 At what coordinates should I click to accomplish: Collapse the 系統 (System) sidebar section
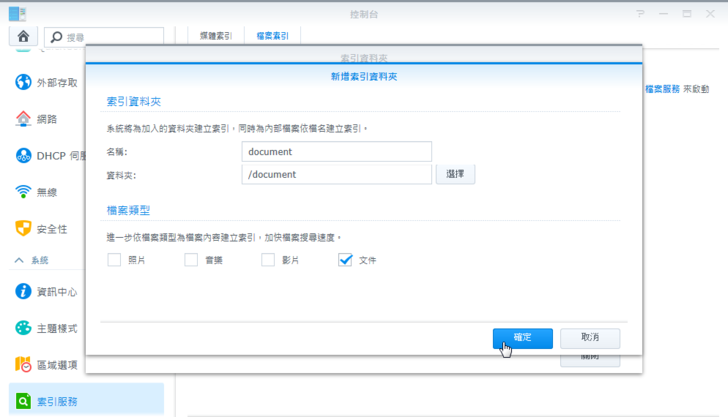coord(19,260)
